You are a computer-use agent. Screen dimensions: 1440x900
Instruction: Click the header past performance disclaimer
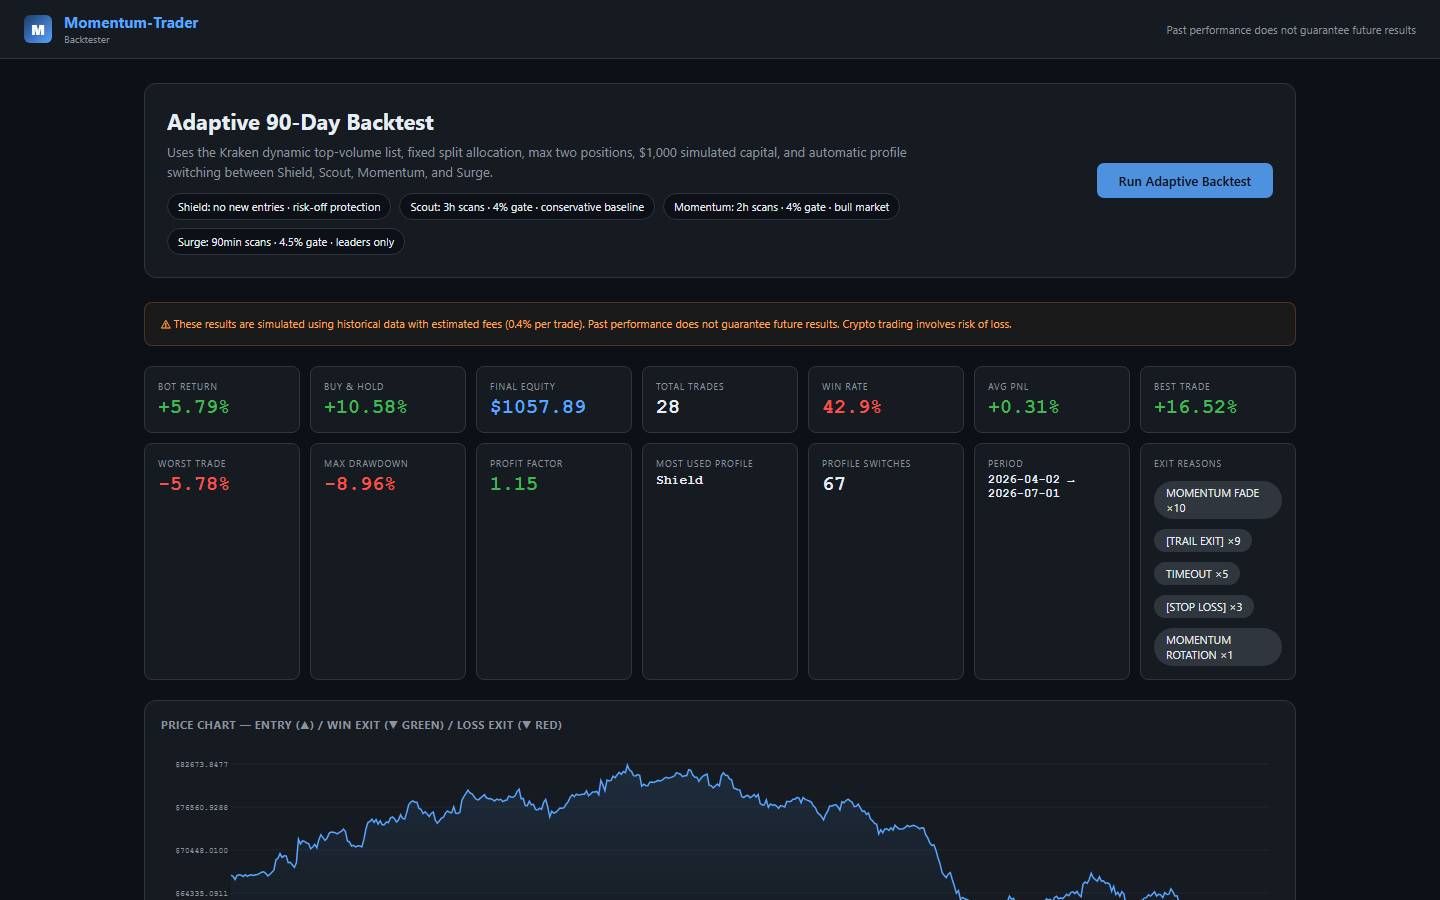click(x=1291, y=30)
